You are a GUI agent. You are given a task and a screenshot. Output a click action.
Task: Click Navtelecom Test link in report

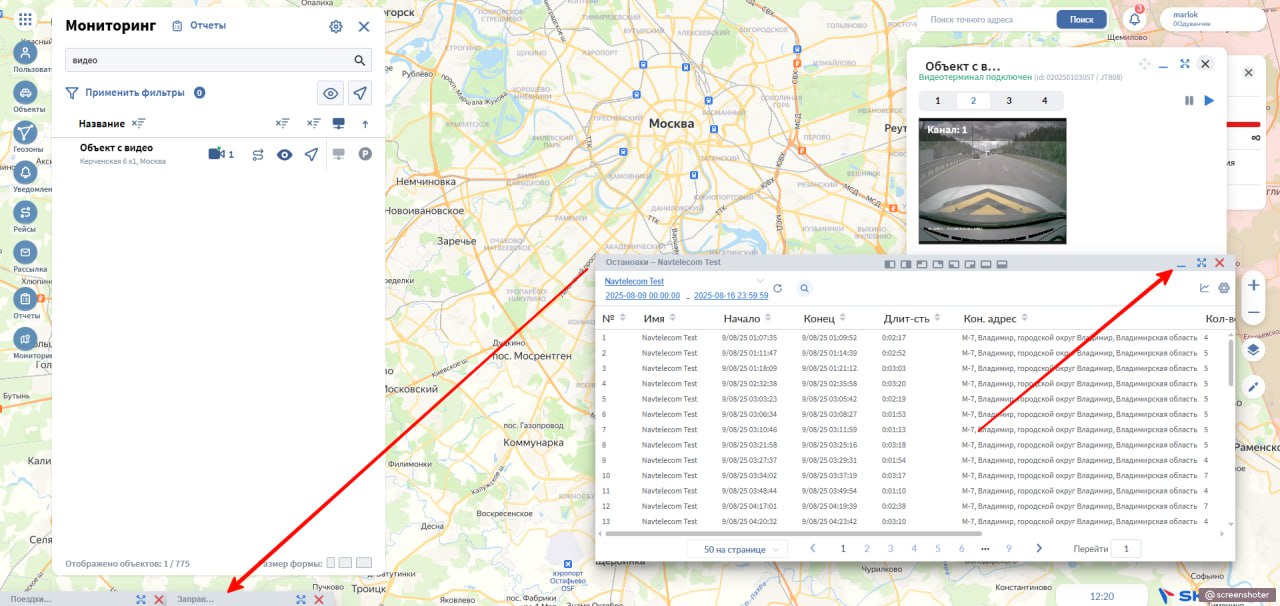tap(634, 282)
